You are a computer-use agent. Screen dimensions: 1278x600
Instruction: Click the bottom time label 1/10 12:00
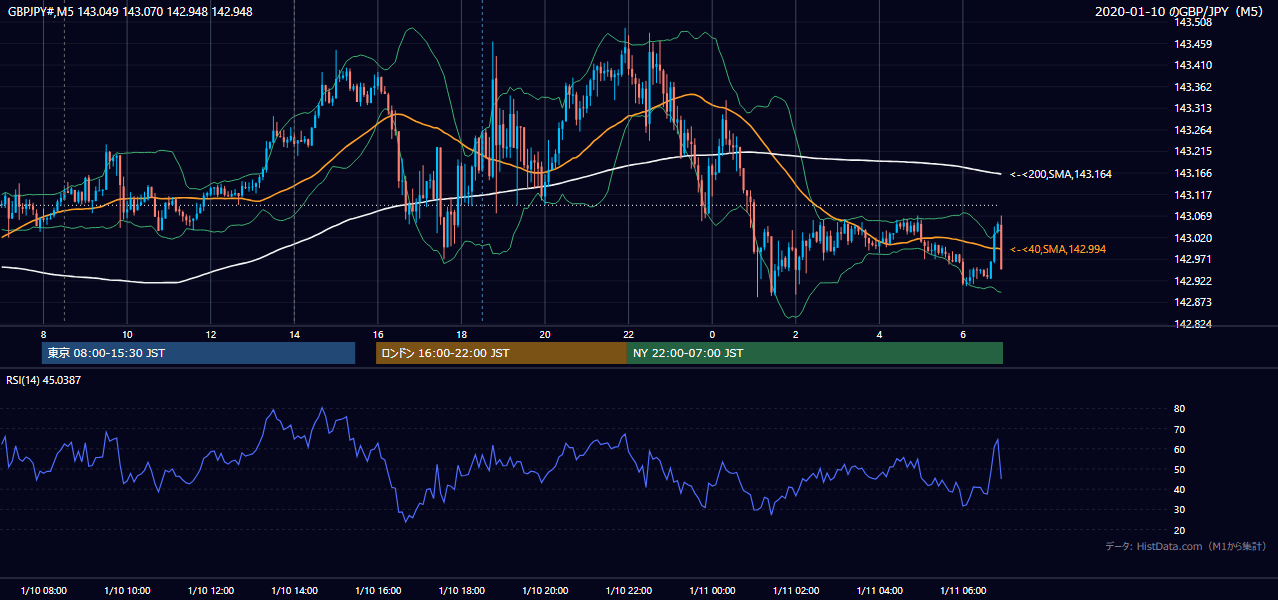click(x=210, y=591)
